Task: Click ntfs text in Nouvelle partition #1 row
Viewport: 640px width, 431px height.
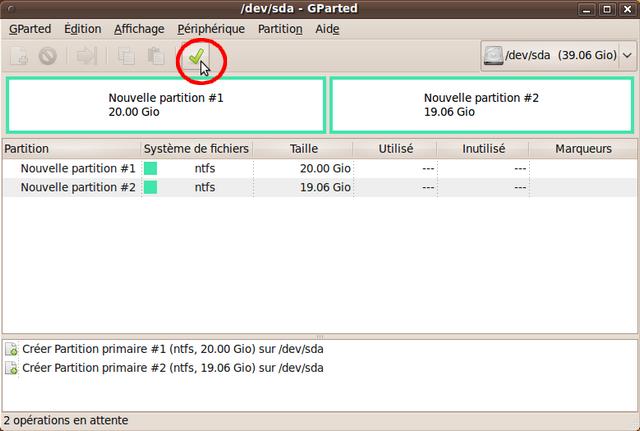Action: [x=204, y=169]
